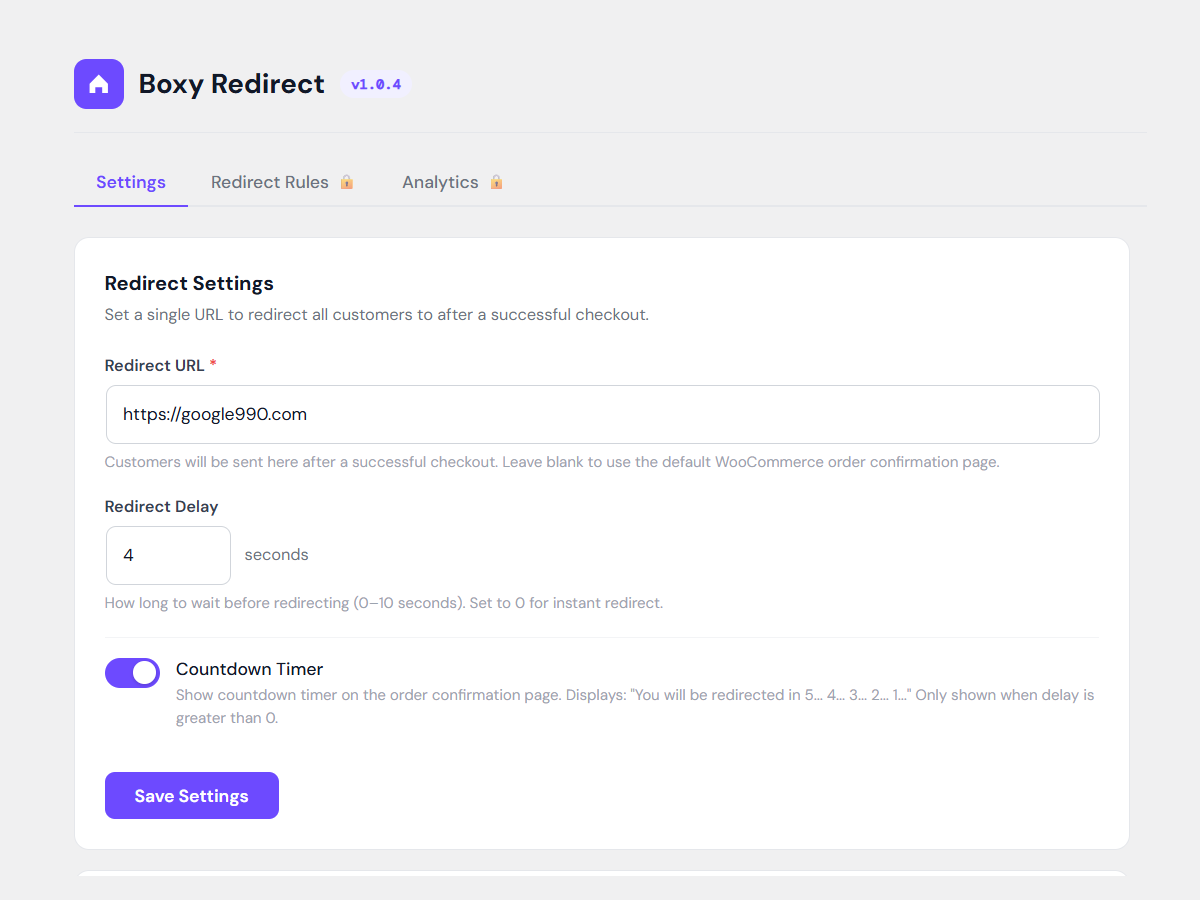Toggle the Countdown Timer switch

point(132,673)
